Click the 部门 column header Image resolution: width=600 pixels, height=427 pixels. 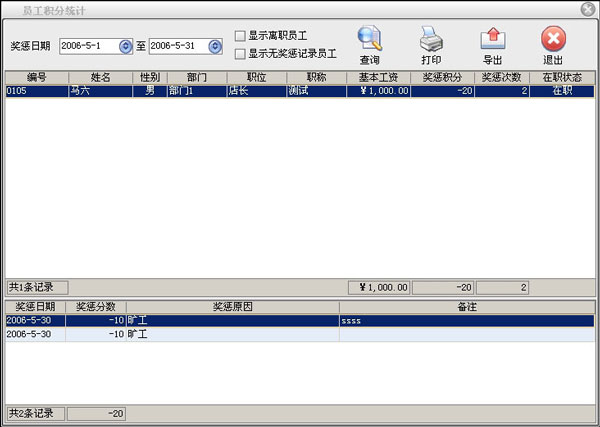(x=196, y=77)
